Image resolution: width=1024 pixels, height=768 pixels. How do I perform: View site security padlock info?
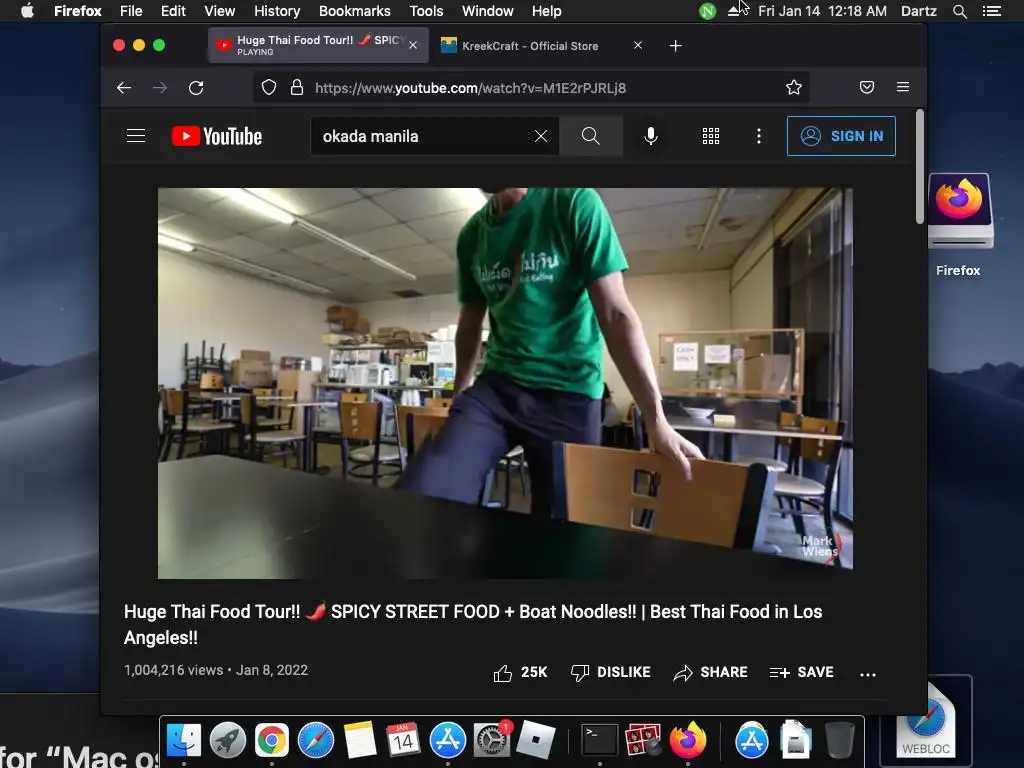tap(296, 88)
